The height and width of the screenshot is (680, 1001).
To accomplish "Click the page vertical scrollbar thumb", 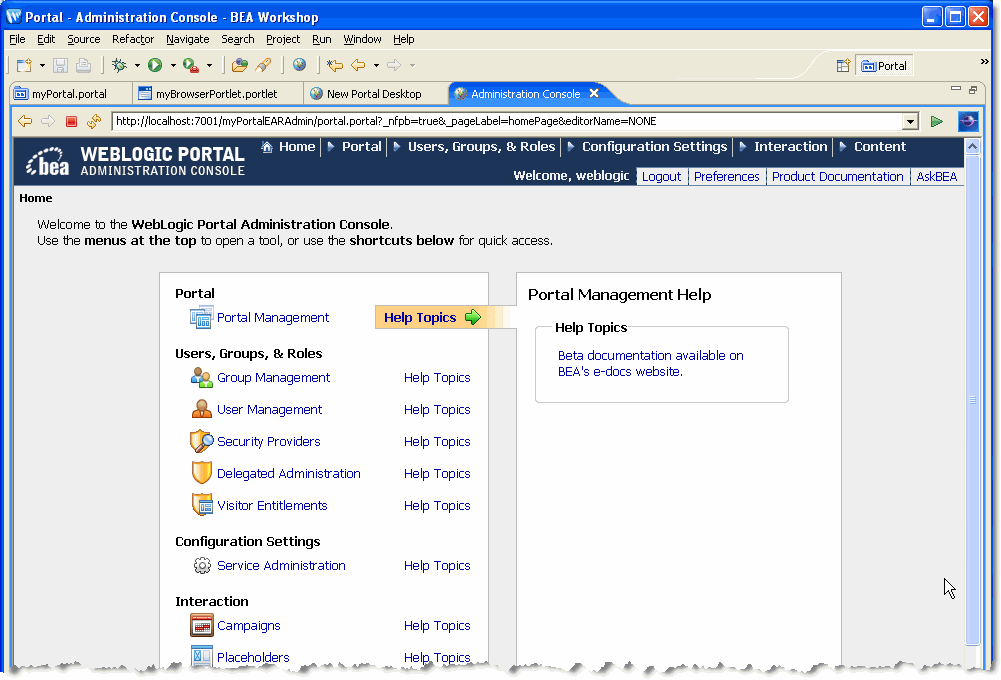I will click(x=972, y=400).
